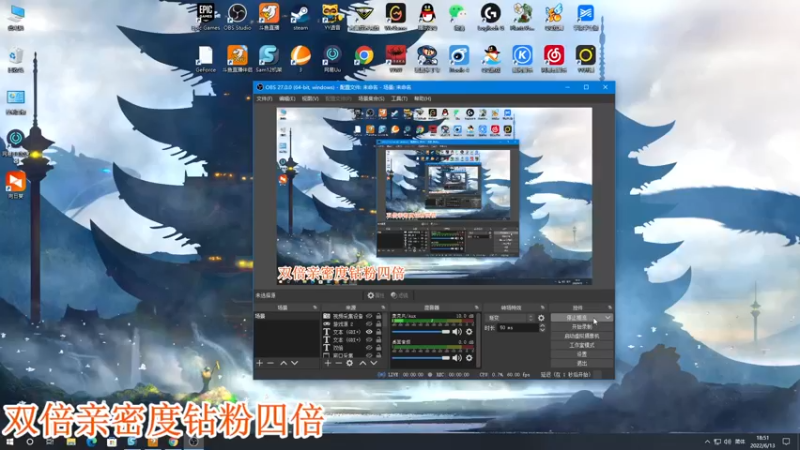Screen dimensions: 800x450
Task: Open the This PC desktop icon
Action: point(16,18)
